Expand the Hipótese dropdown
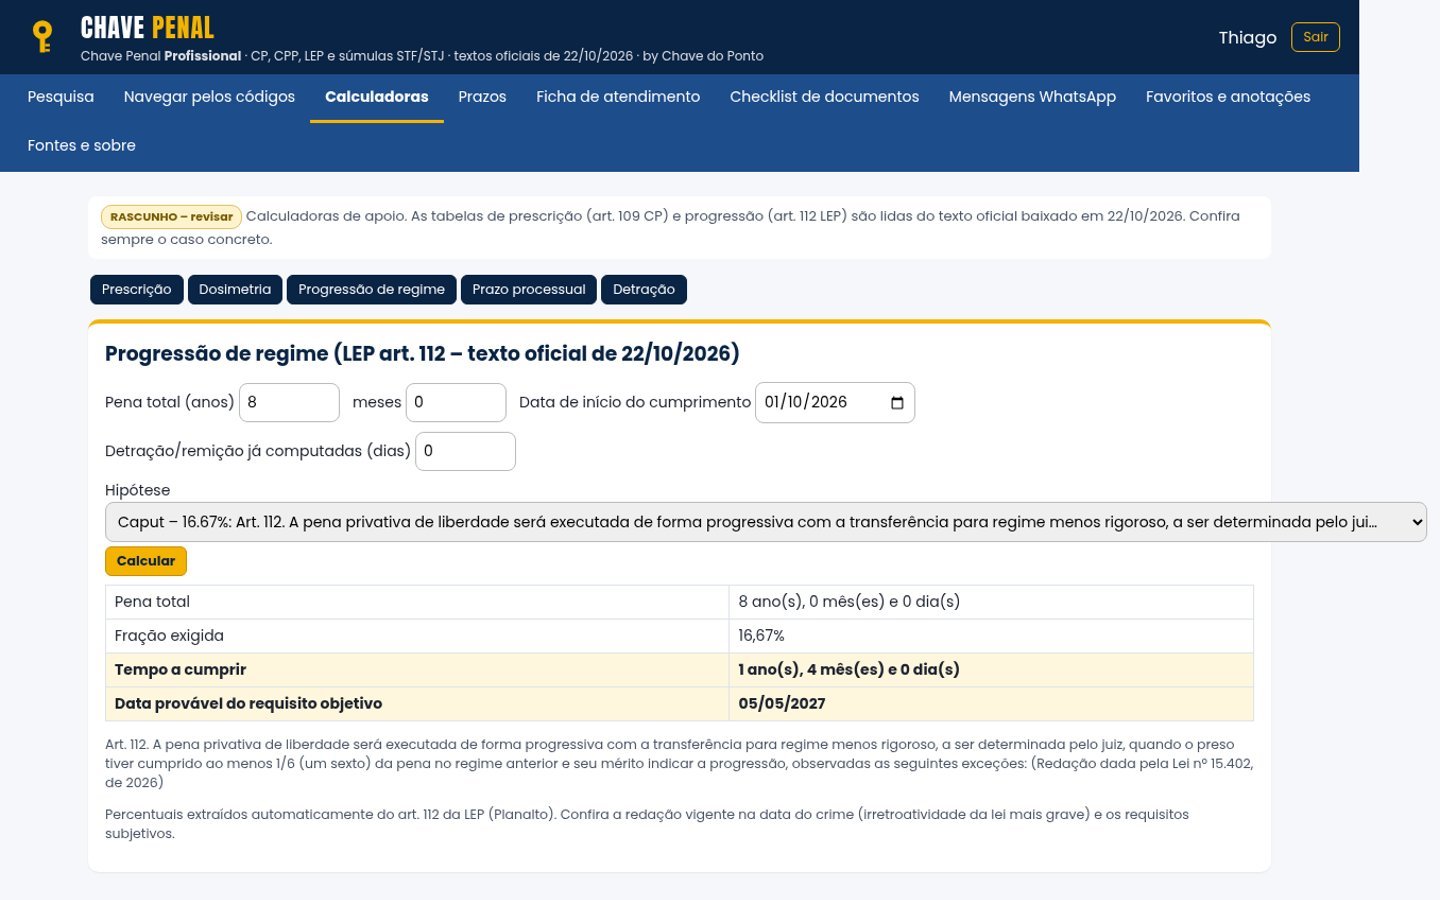Viewport: 1440px width, 900px height. point(765,522)
